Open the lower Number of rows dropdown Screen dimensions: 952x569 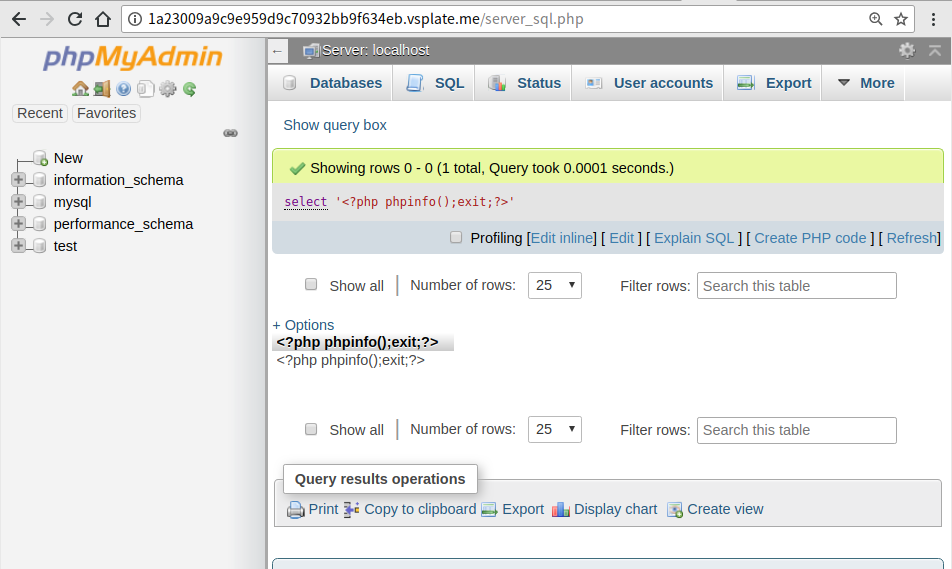click(555, 429)
